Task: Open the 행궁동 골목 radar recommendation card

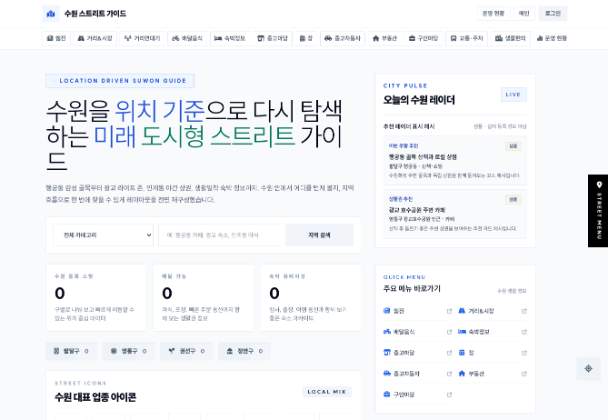Action: pos(454,161)
